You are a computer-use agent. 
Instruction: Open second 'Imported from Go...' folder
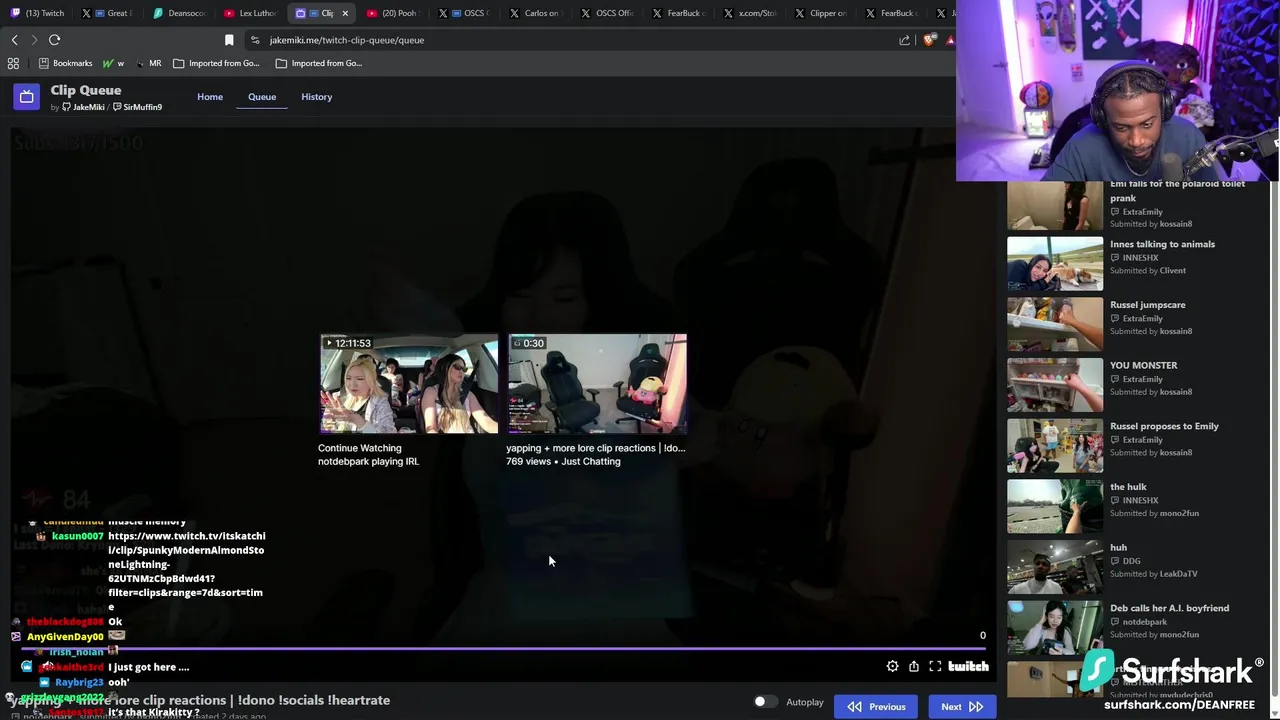pyautogui.click(x=319, y=63)
